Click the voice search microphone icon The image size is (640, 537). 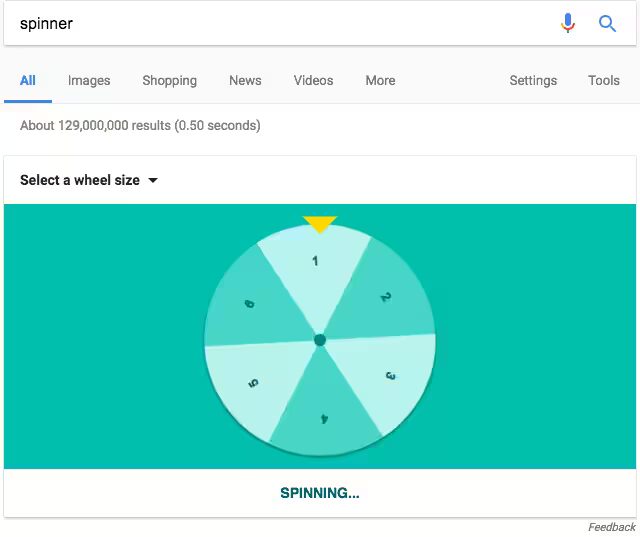[568, 23]
